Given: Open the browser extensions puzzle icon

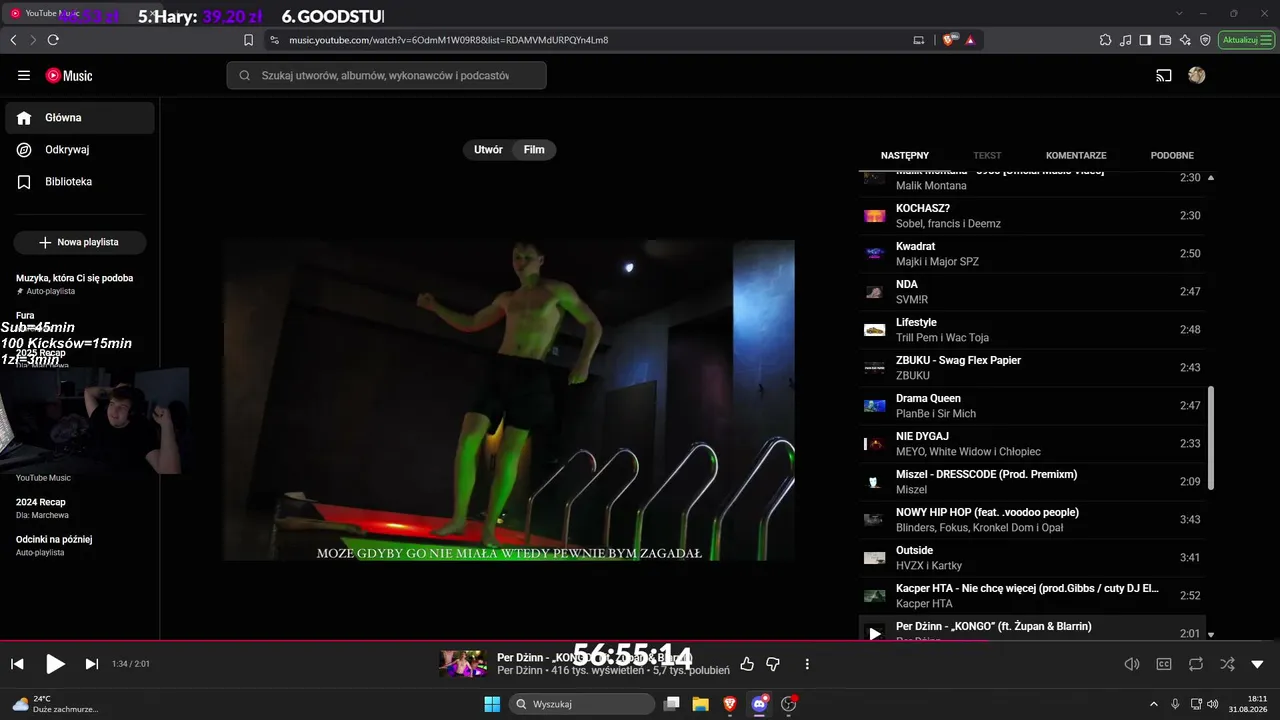Looking at the screenshot, I should point(1105,40).
